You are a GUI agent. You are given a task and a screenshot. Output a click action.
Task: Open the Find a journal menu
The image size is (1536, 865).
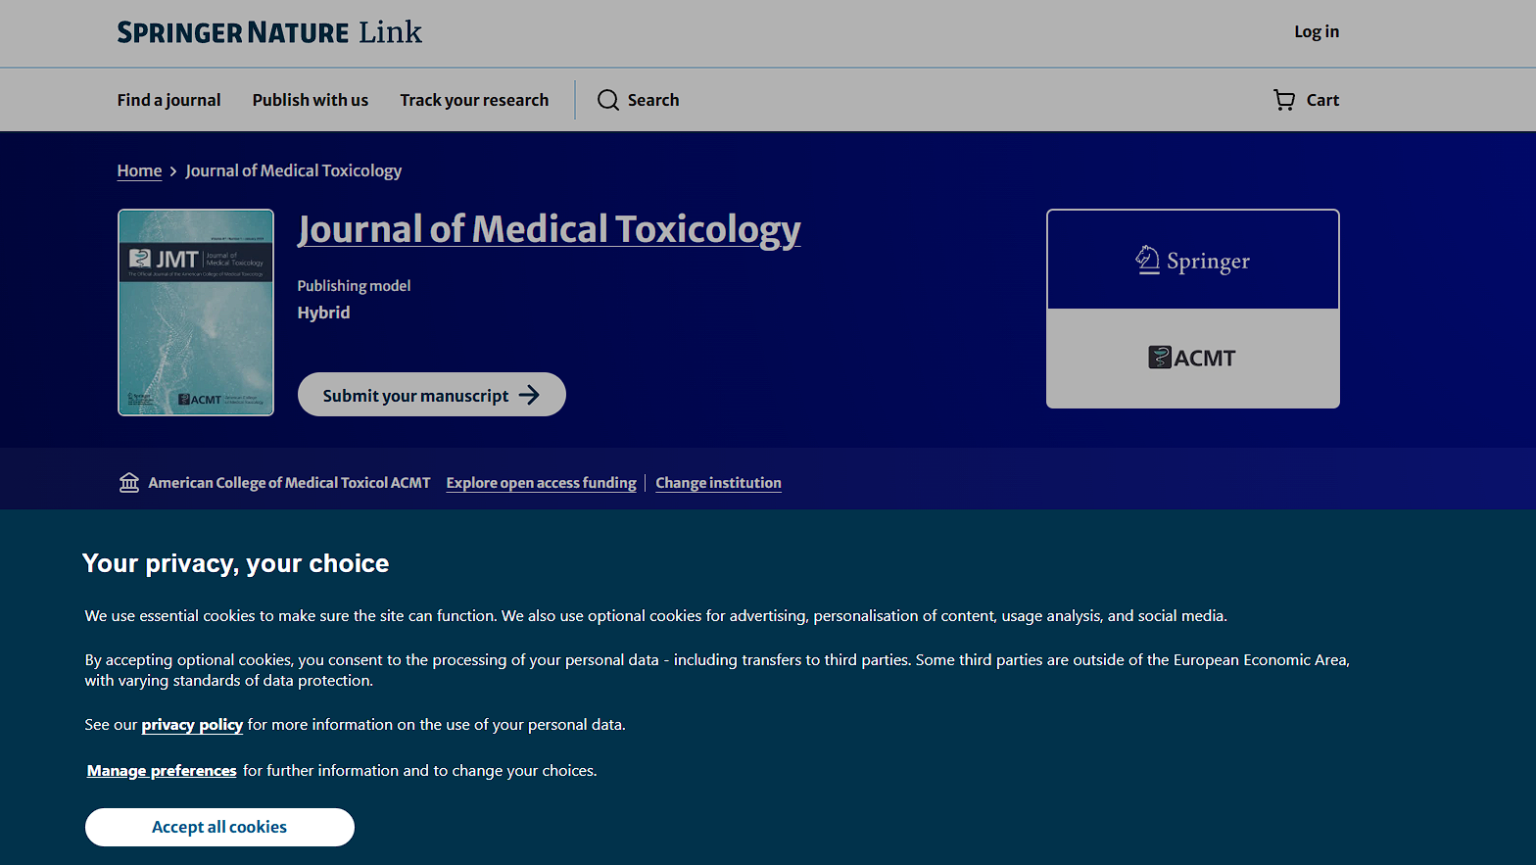(x=168, y=100)
